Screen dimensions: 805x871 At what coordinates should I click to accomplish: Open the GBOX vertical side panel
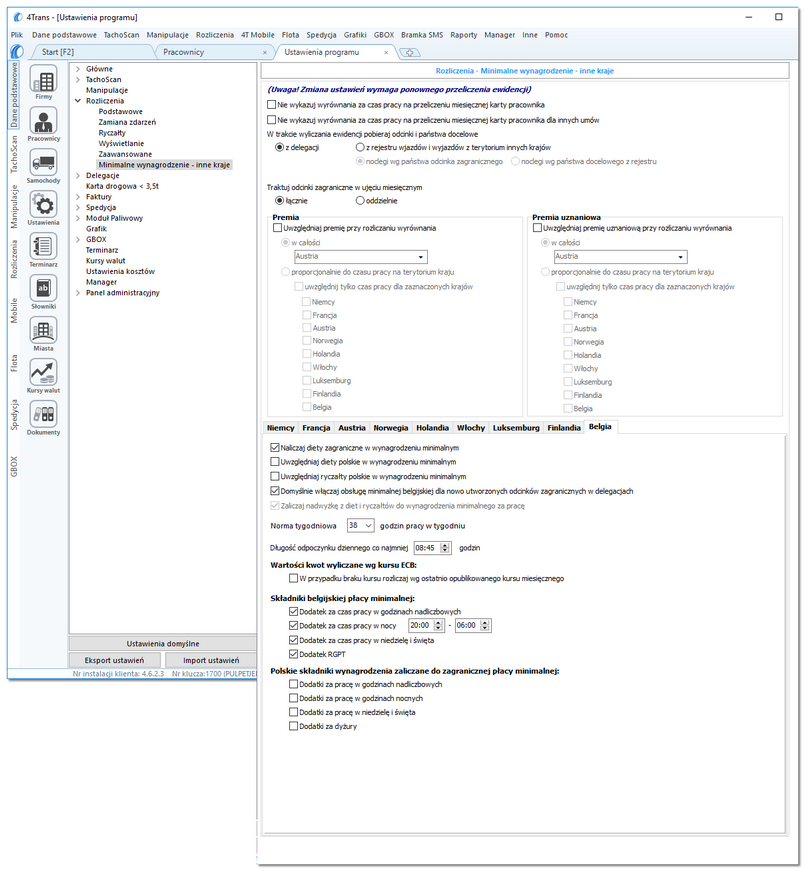pos(14,467)
